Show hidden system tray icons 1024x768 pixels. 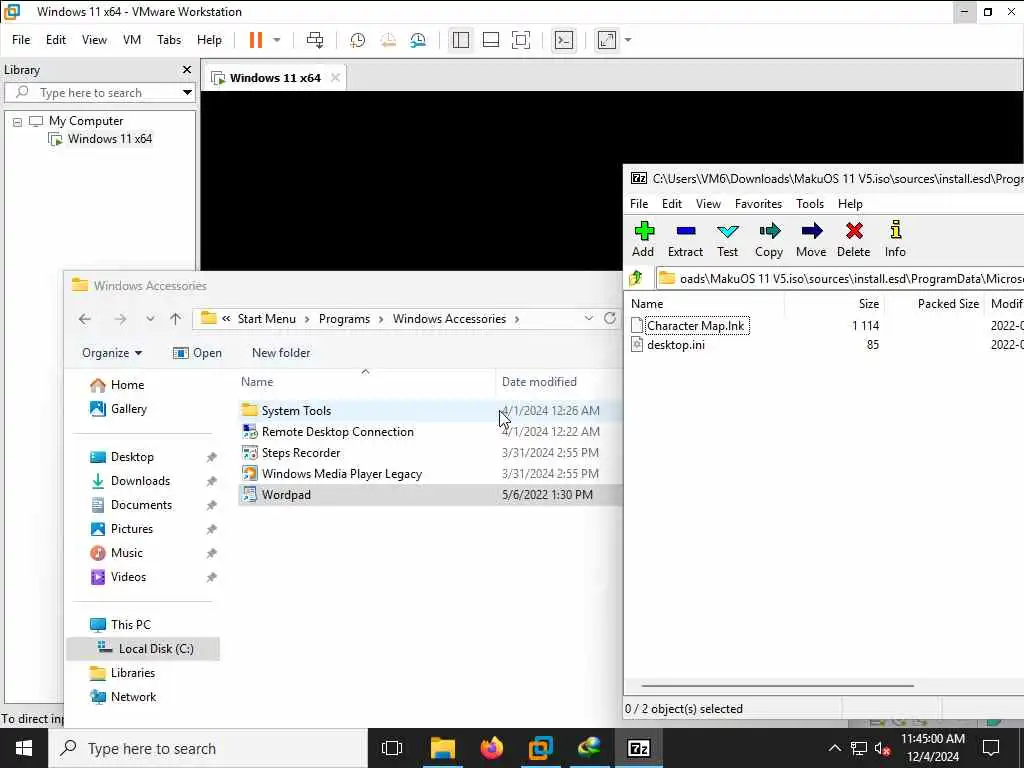click(x=835, y=748)
